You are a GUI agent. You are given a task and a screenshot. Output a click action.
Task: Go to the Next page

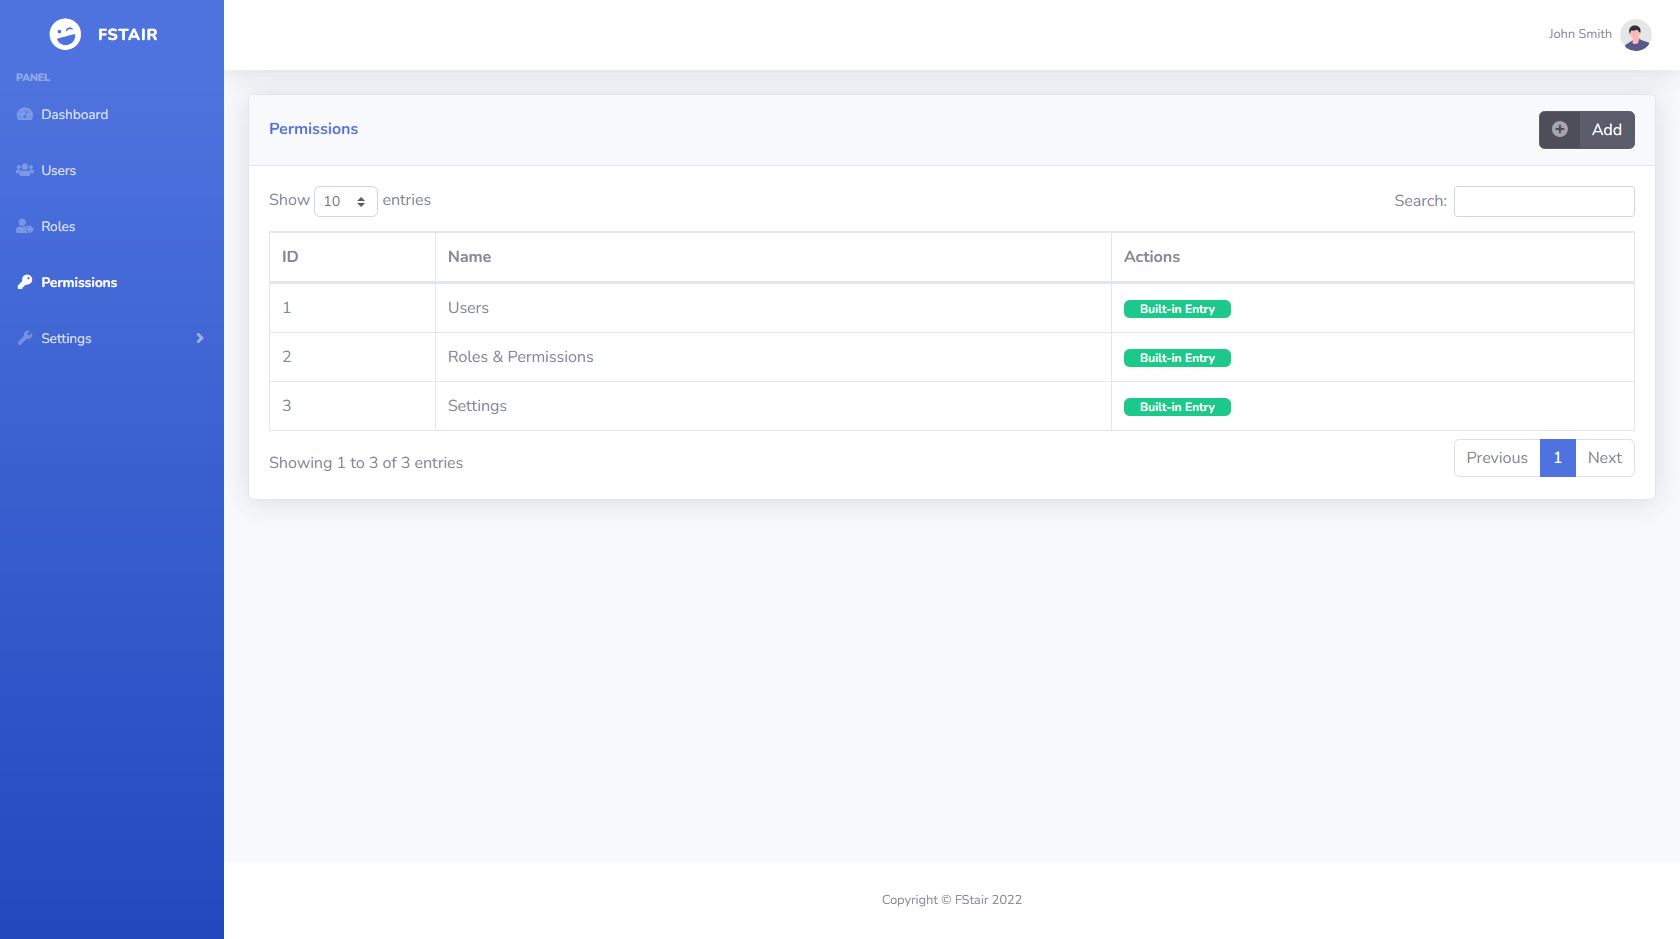coord(1604,458)
